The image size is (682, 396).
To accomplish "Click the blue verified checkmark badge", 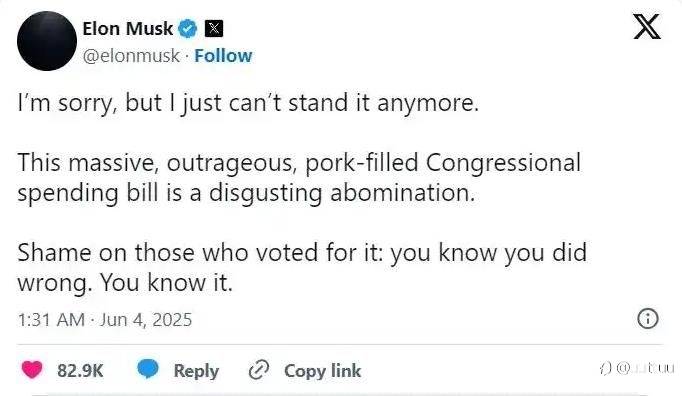I will point(188,29).
